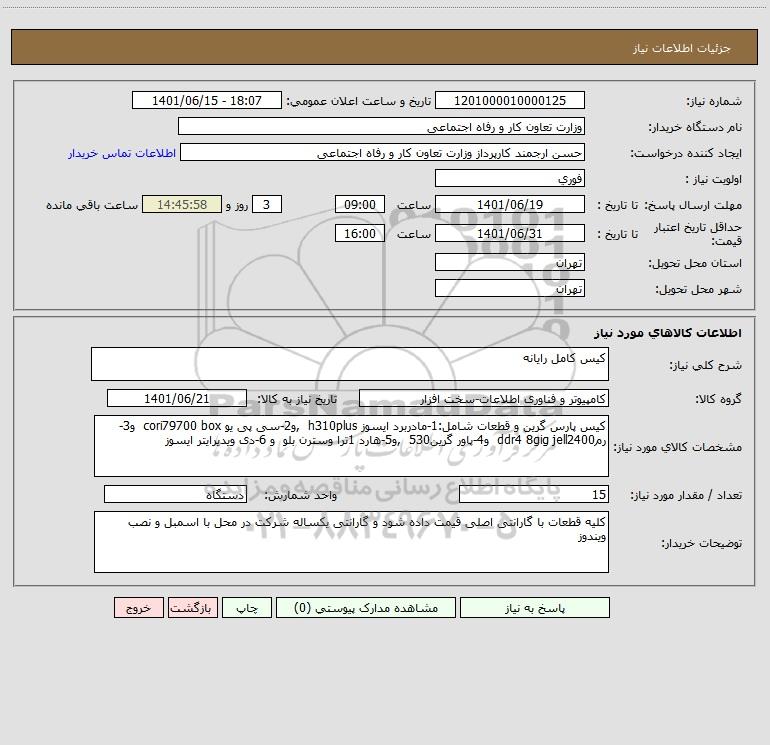The width and height of the screenshot is (770, 745).
Task: Click the پاسخ به نیاز button
Action: [x=535, y=608]
